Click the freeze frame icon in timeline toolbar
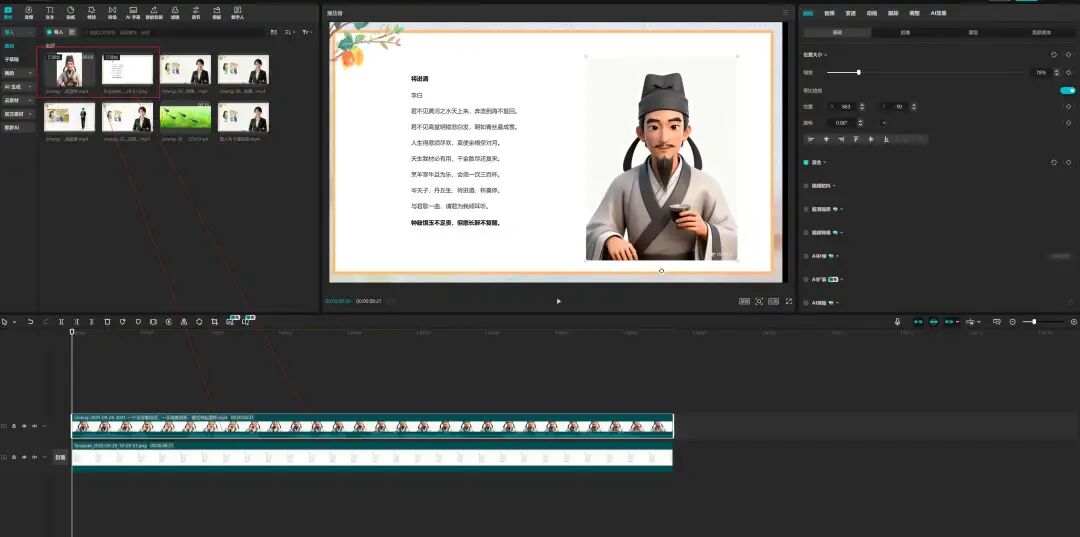Image resolution: width=1080 pixels, height=537 pixels. click(154, 322)
